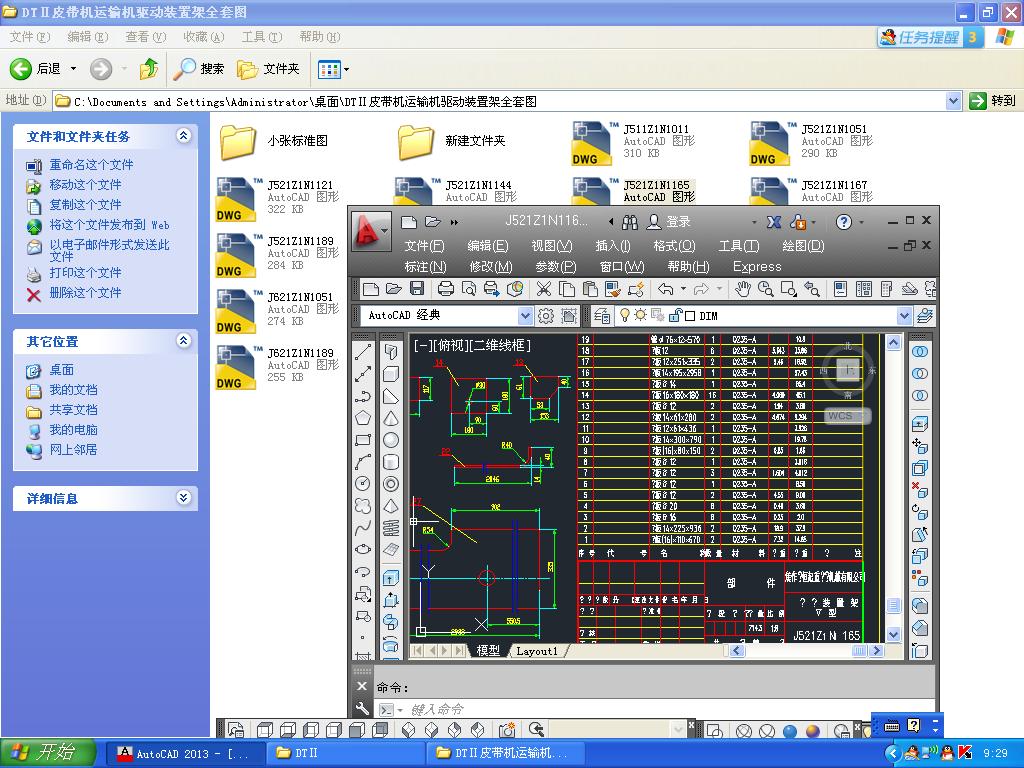
Task: Click the Union solid editing icon
Action: pyautogui.click(x=920, y=351)
